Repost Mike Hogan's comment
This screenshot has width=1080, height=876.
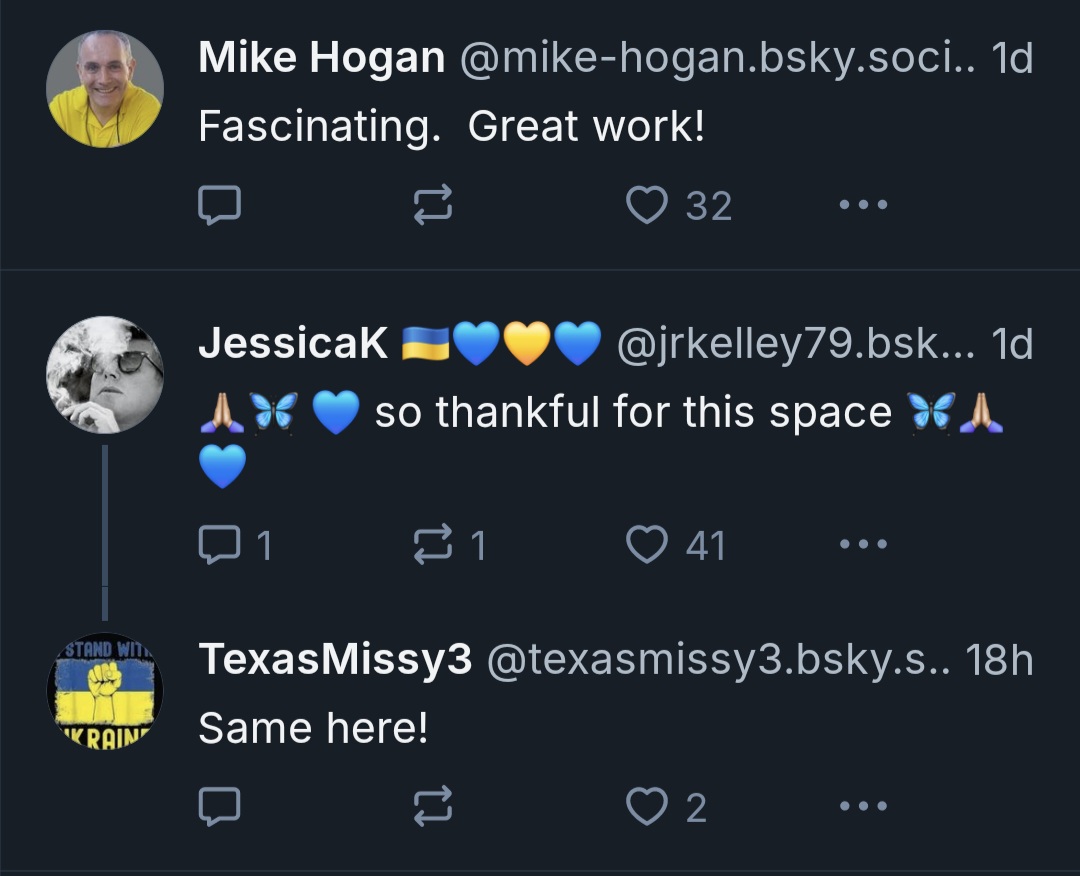pos(433,205)
